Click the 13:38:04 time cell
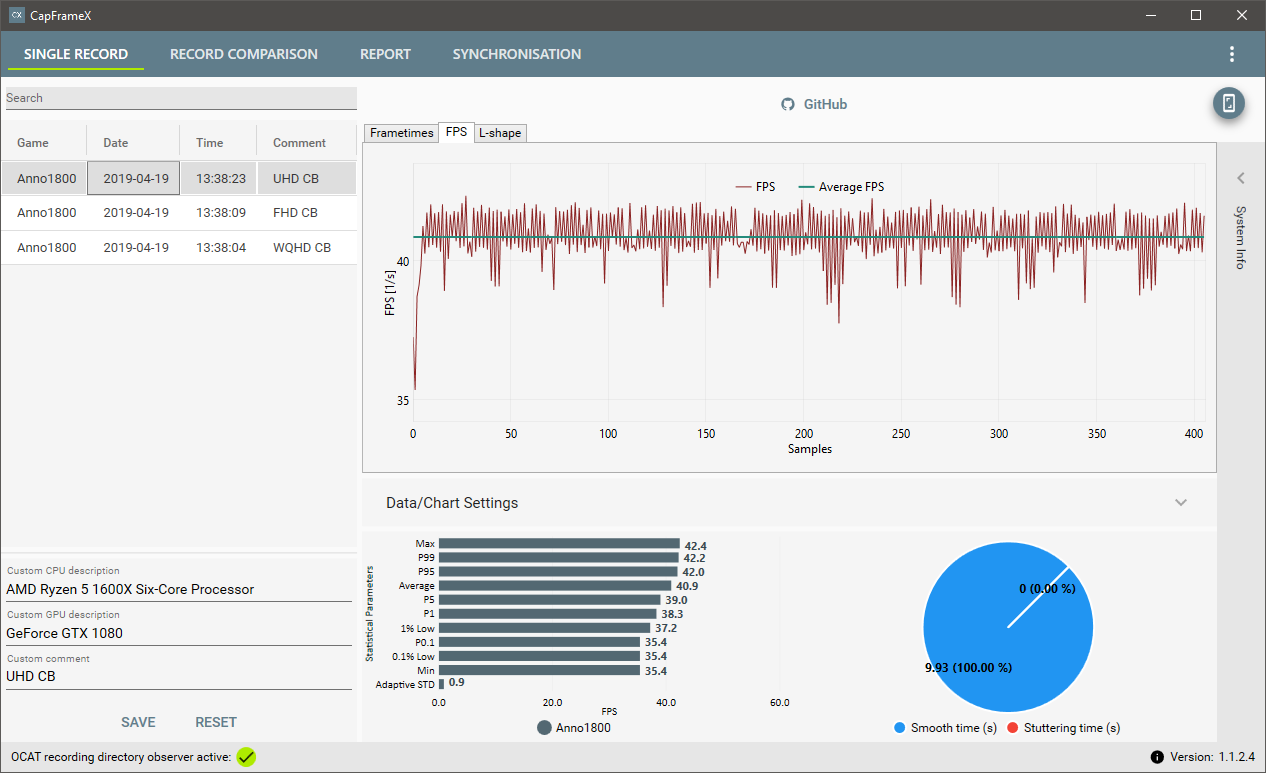 (x=218, y=247)
